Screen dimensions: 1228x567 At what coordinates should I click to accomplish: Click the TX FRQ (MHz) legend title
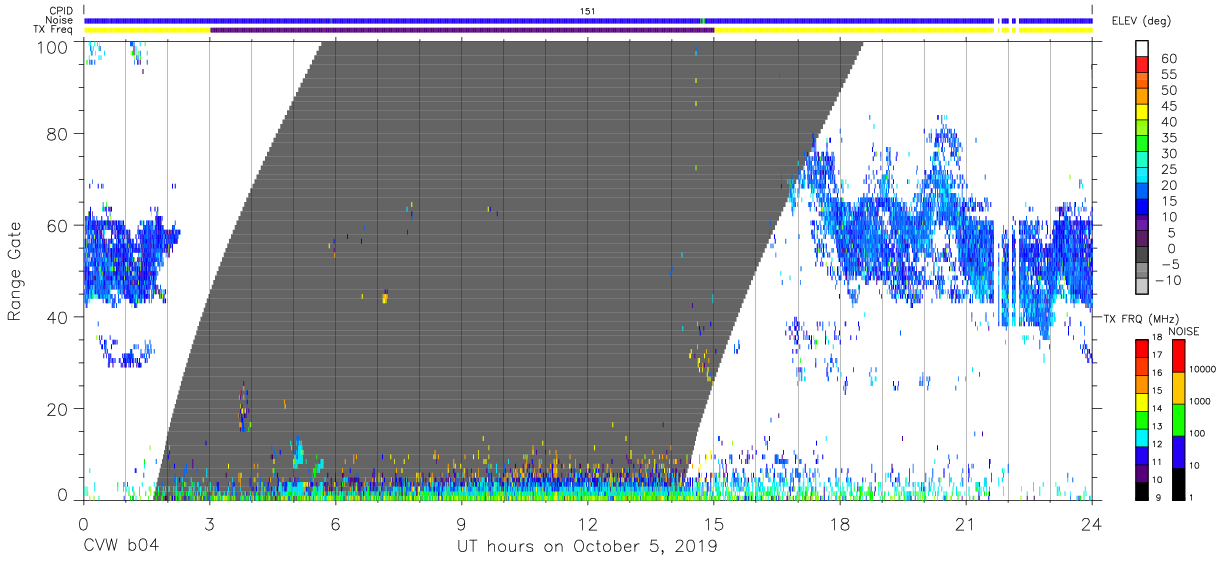pos(1139,318)
